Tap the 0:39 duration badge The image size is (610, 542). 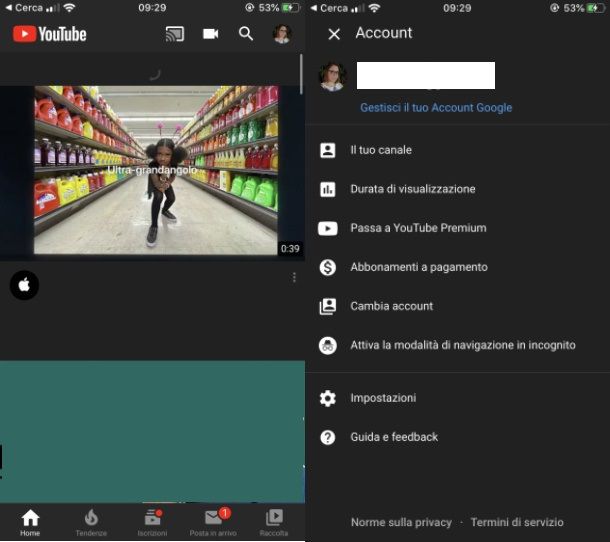point(290,249)
